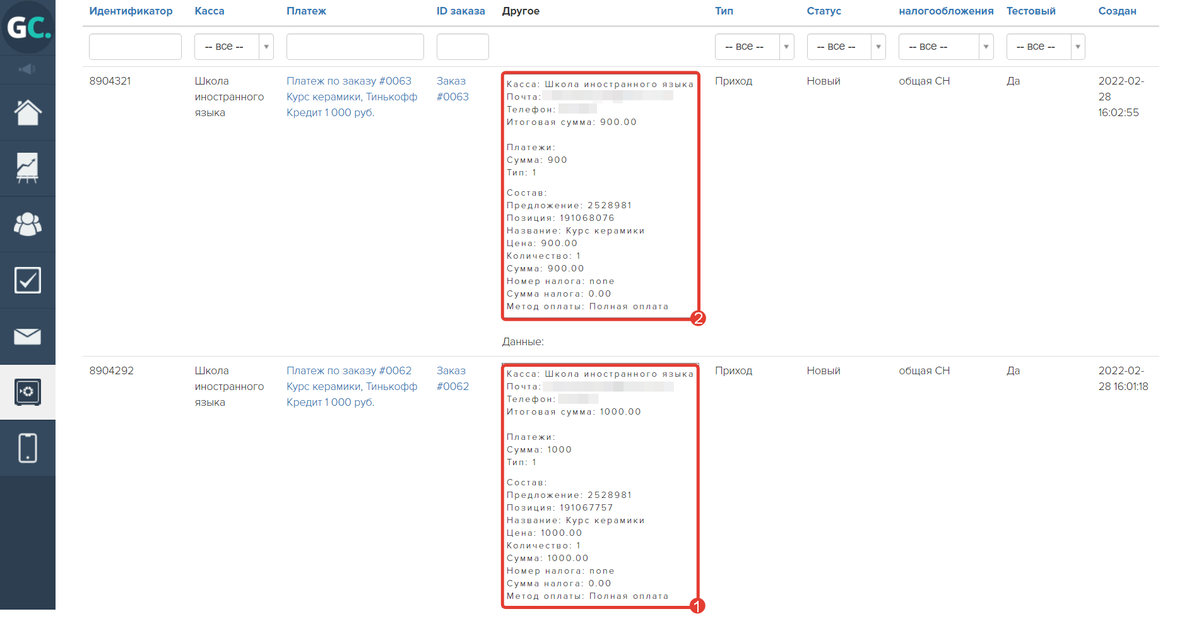
Task: Expand the Касса filter dropdown
Action: coord(234,47)
